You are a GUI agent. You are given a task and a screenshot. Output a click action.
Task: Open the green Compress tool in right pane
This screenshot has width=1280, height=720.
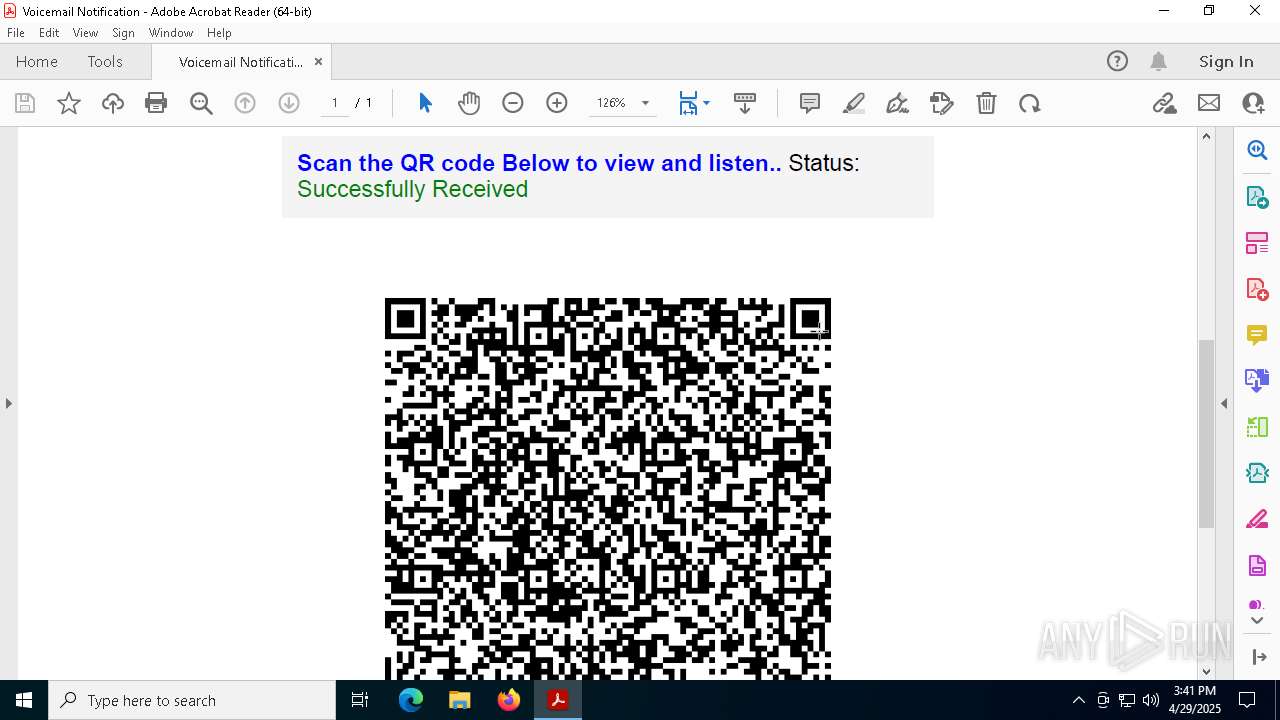pyautogui.click(x=1257, y=427)
